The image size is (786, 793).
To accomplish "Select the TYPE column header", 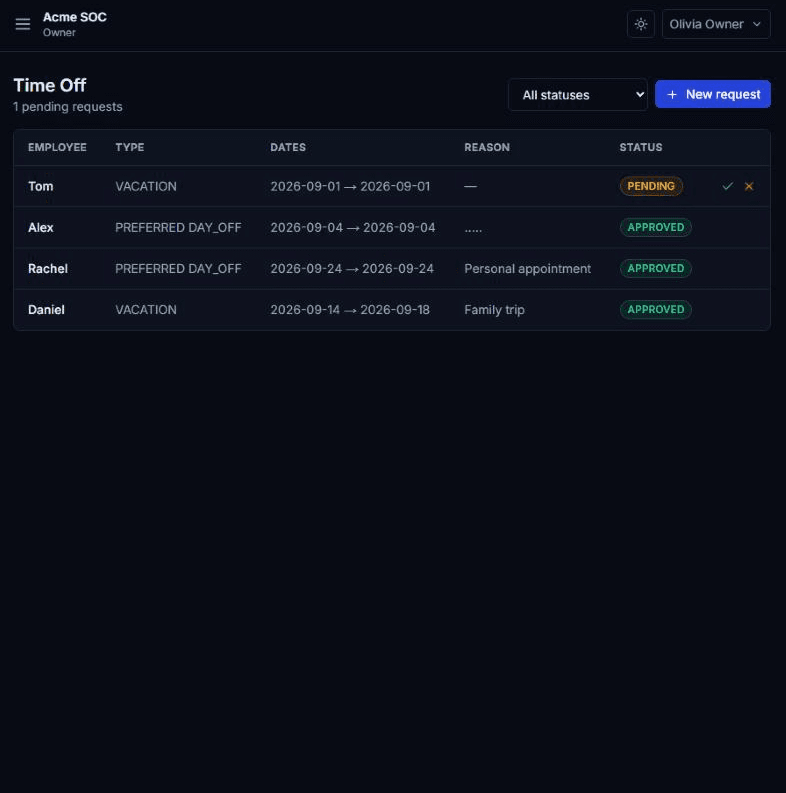I will click(x=129, y=147).
